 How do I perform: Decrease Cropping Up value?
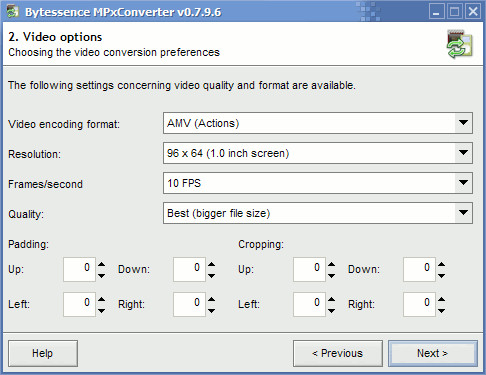[331, 275]
